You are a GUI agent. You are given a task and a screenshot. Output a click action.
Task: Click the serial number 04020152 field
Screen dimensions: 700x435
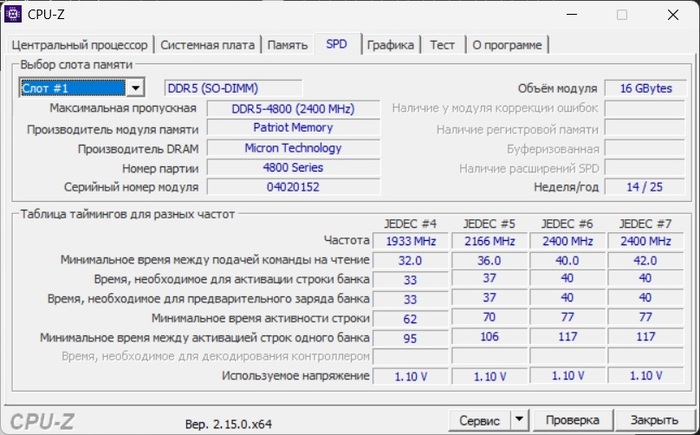tap(293, 187)
